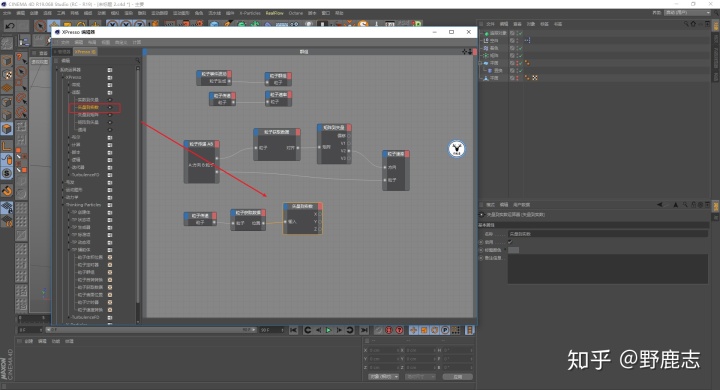Open the layout dropdown at top right
Screen dimensions: 720x390
click(x=687, y=13)
